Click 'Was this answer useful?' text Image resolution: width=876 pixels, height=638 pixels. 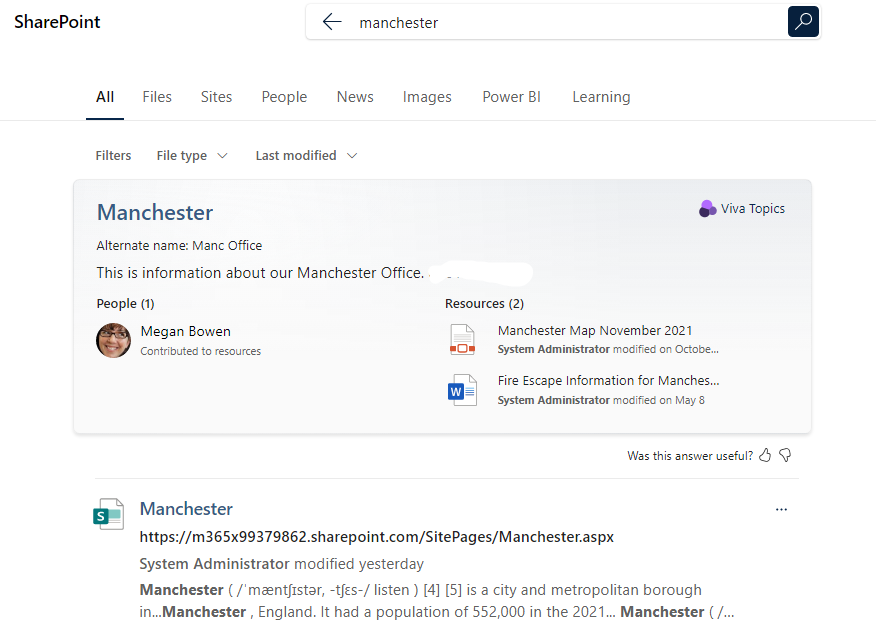click(x=690, y=456)
